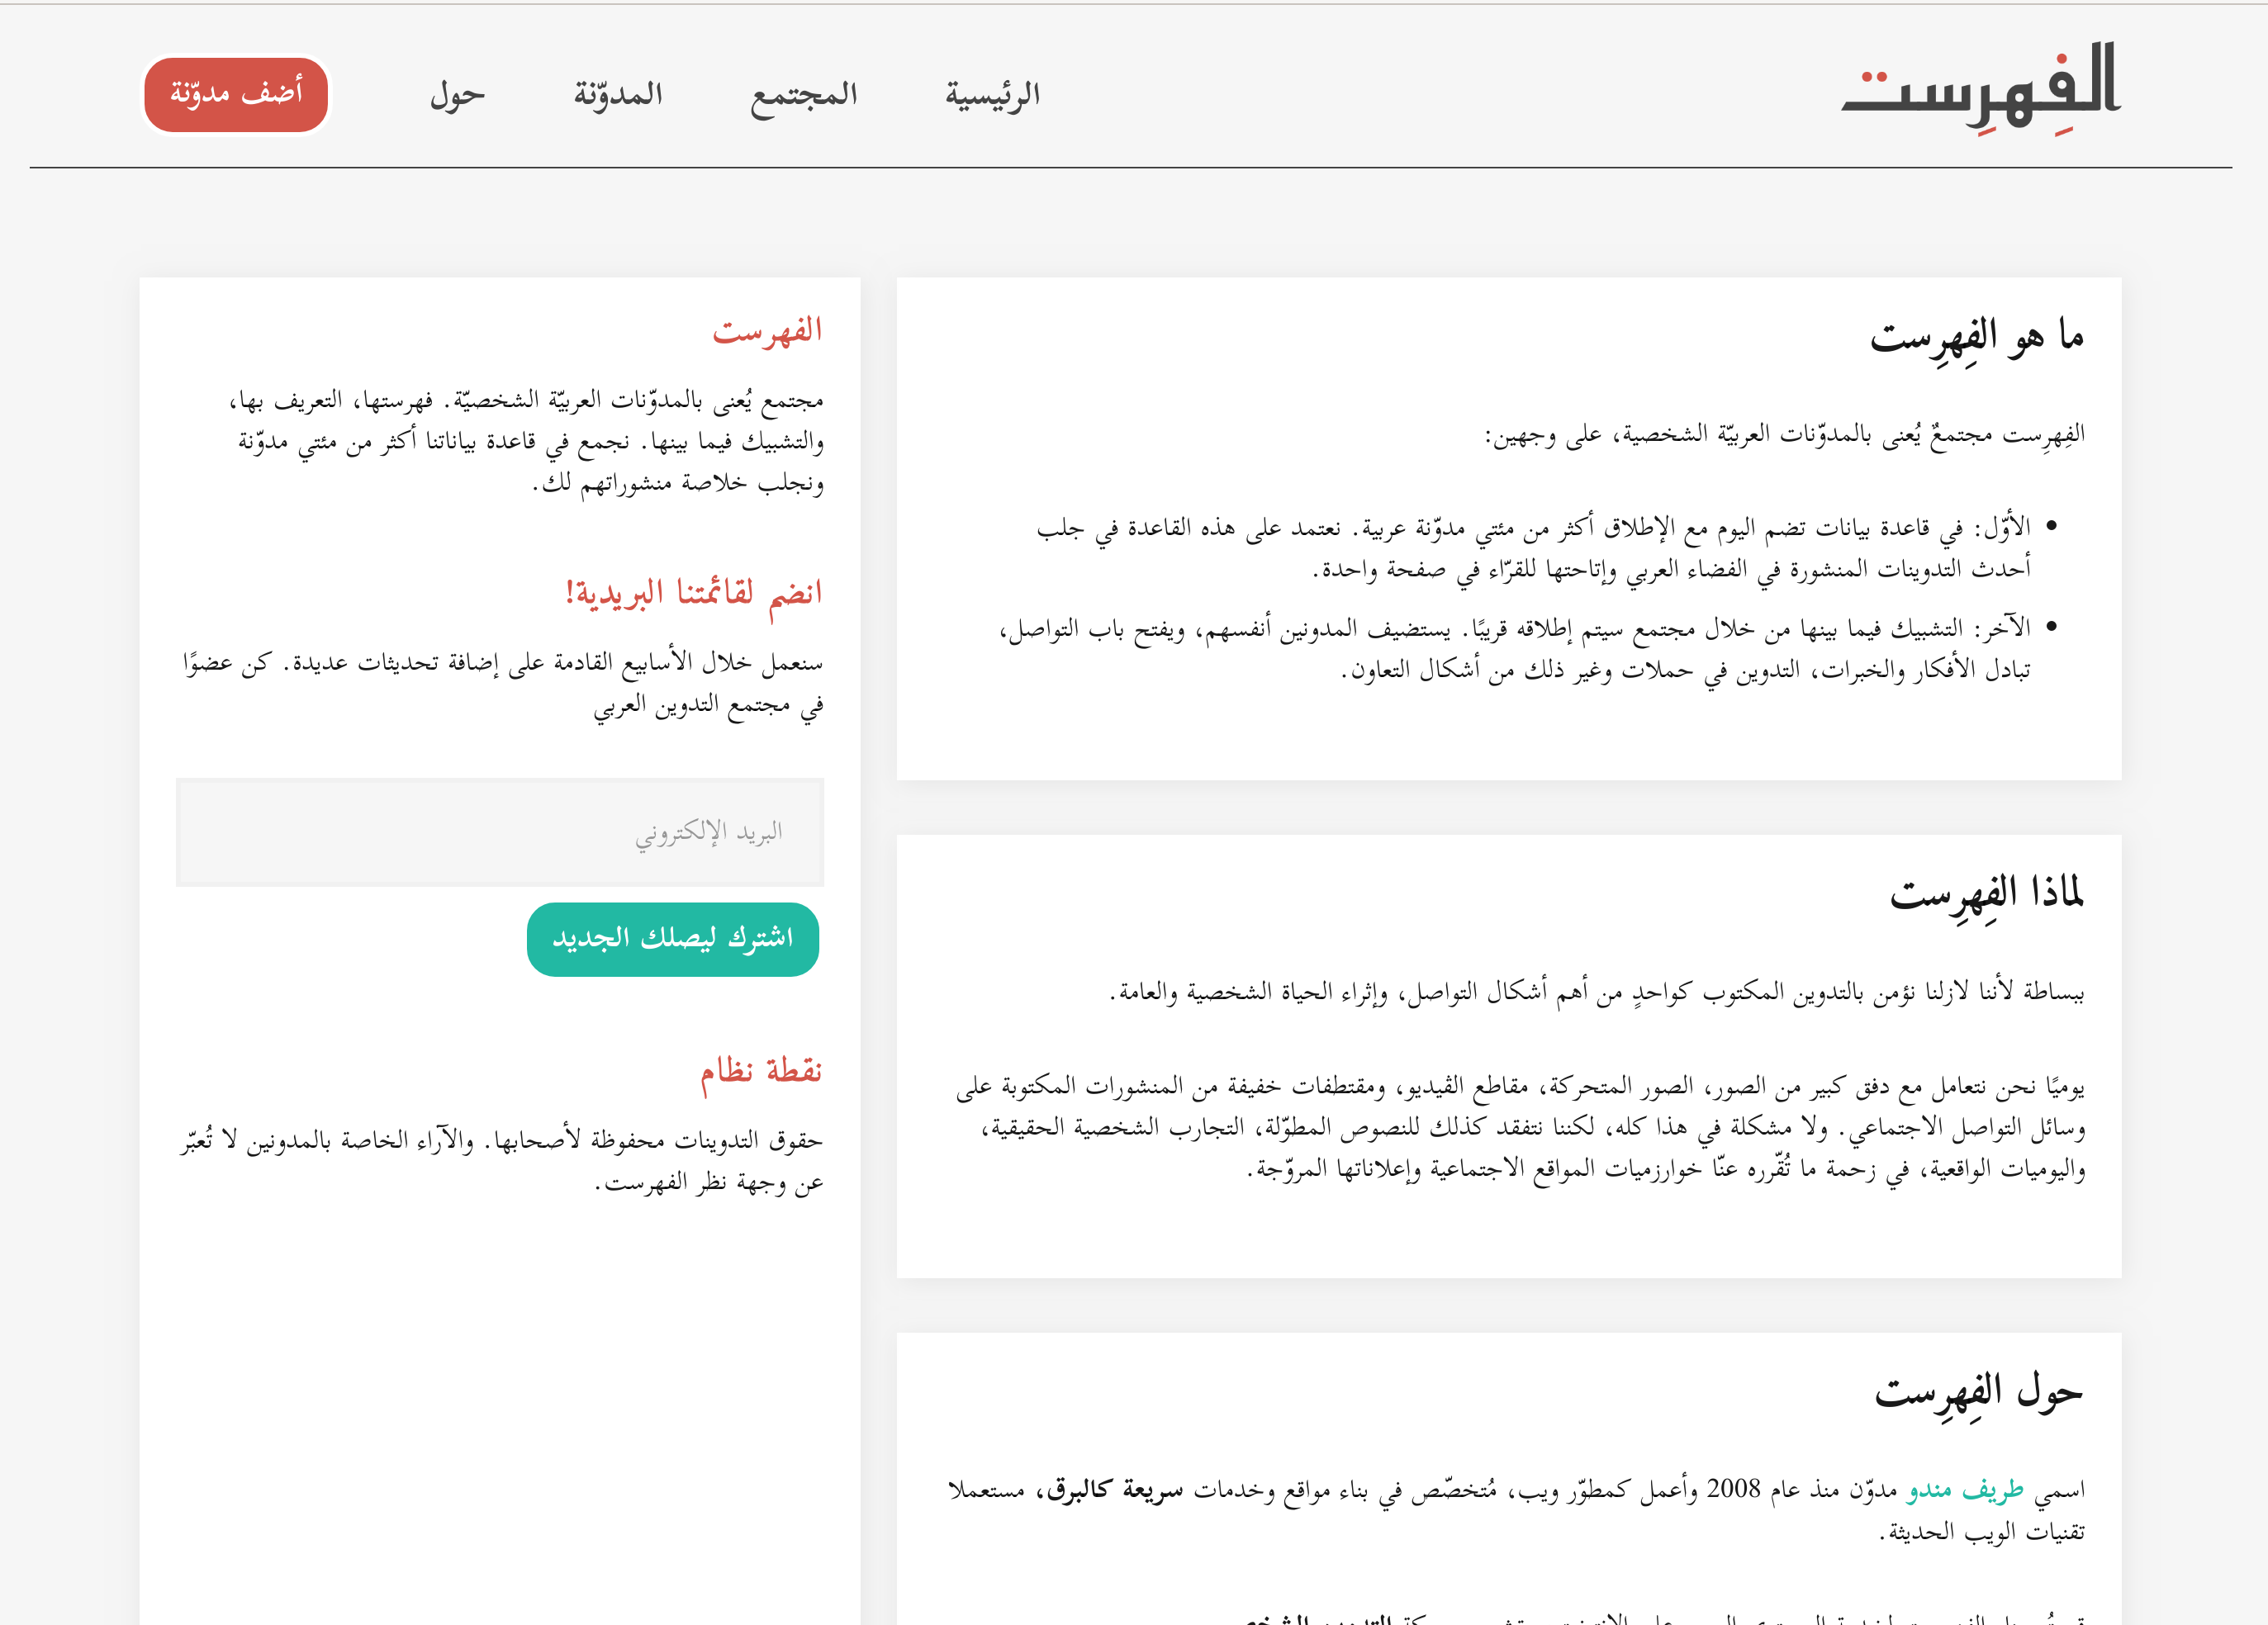
Task: Click the green اشترك ليصلك الجديد button
Action: pyautogui.click(x=672, y=939)
